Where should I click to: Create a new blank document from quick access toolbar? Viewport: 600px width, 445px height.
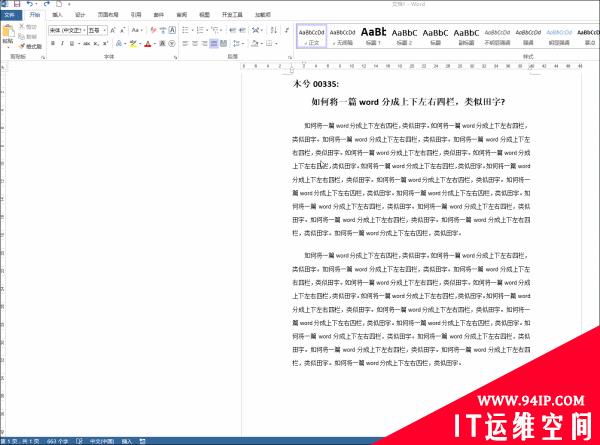click(x=59, y=4)
